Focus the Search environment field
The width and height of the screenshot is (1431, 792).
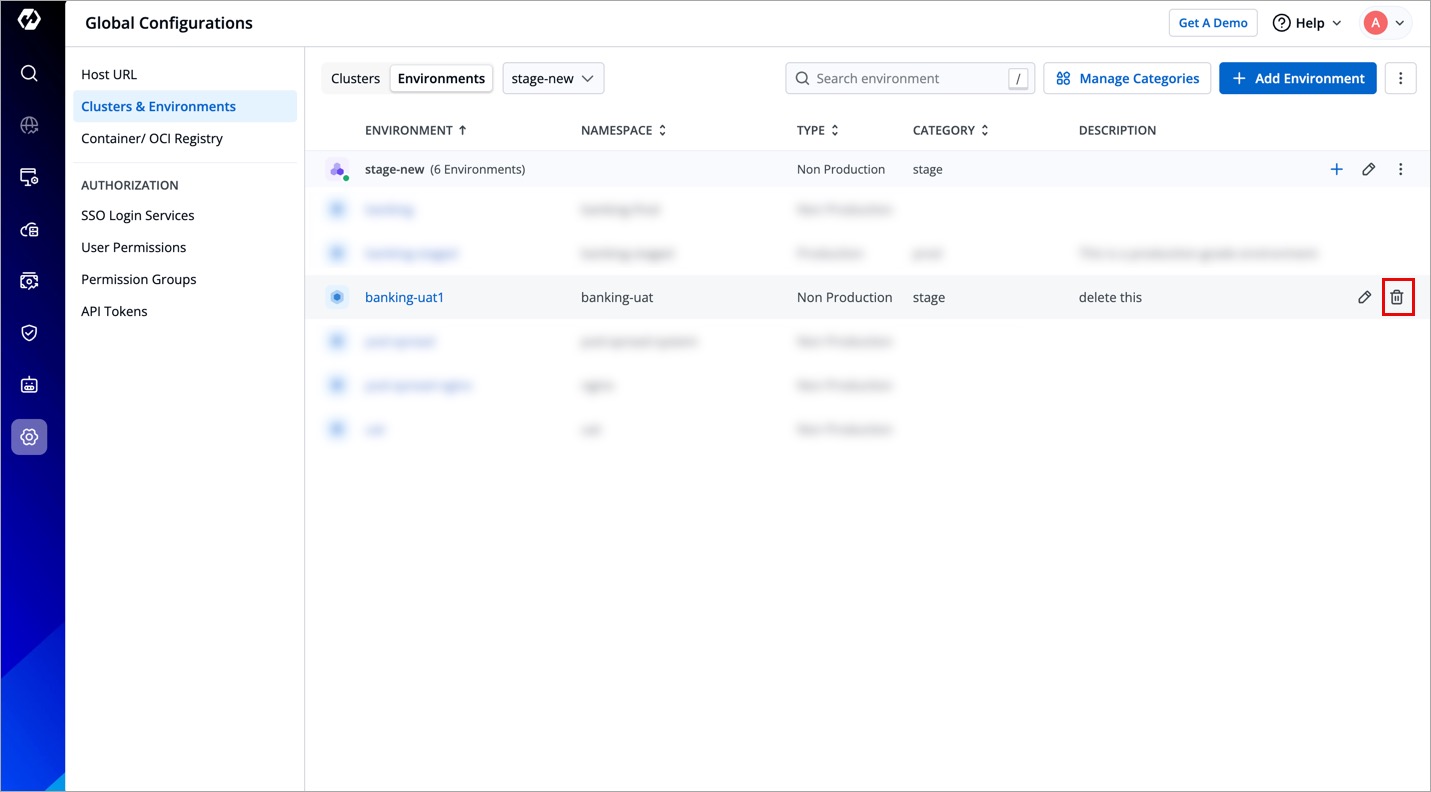tap(905, 78)
